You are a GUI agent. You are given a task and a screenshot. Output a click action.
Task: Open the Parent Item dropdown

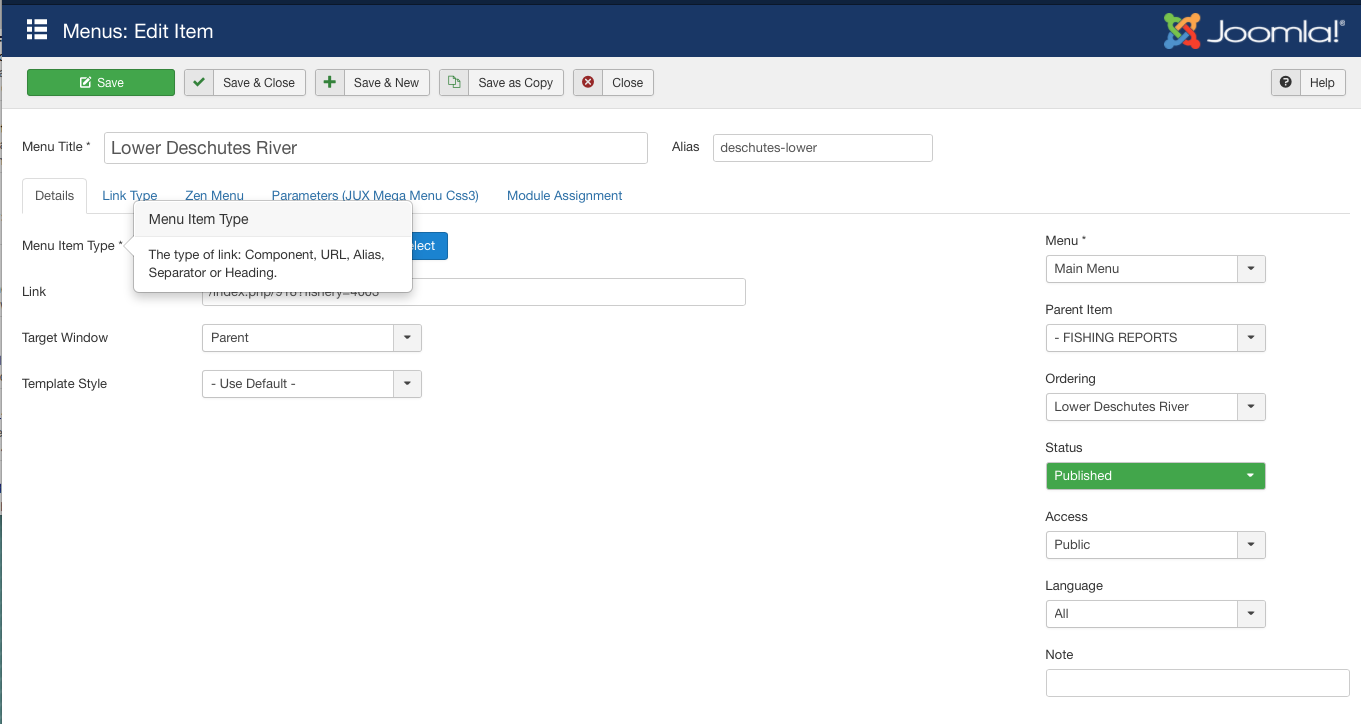click(1156, 338)
